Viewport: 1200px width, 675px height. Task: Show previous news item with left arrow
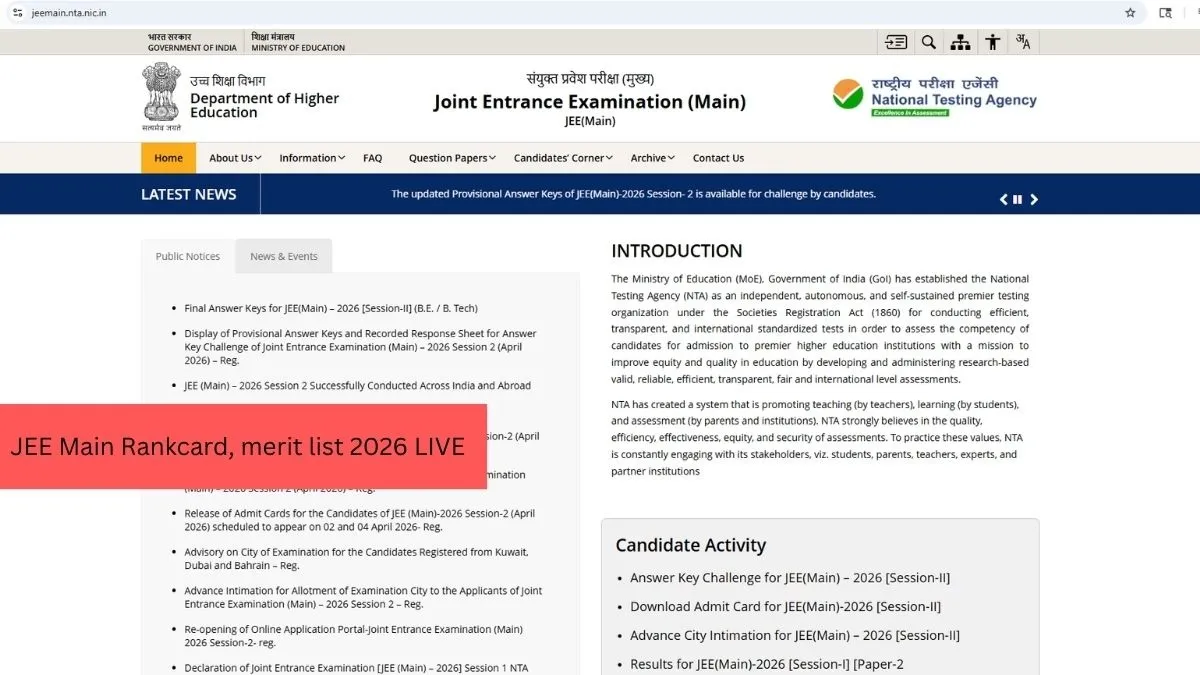1003,199
